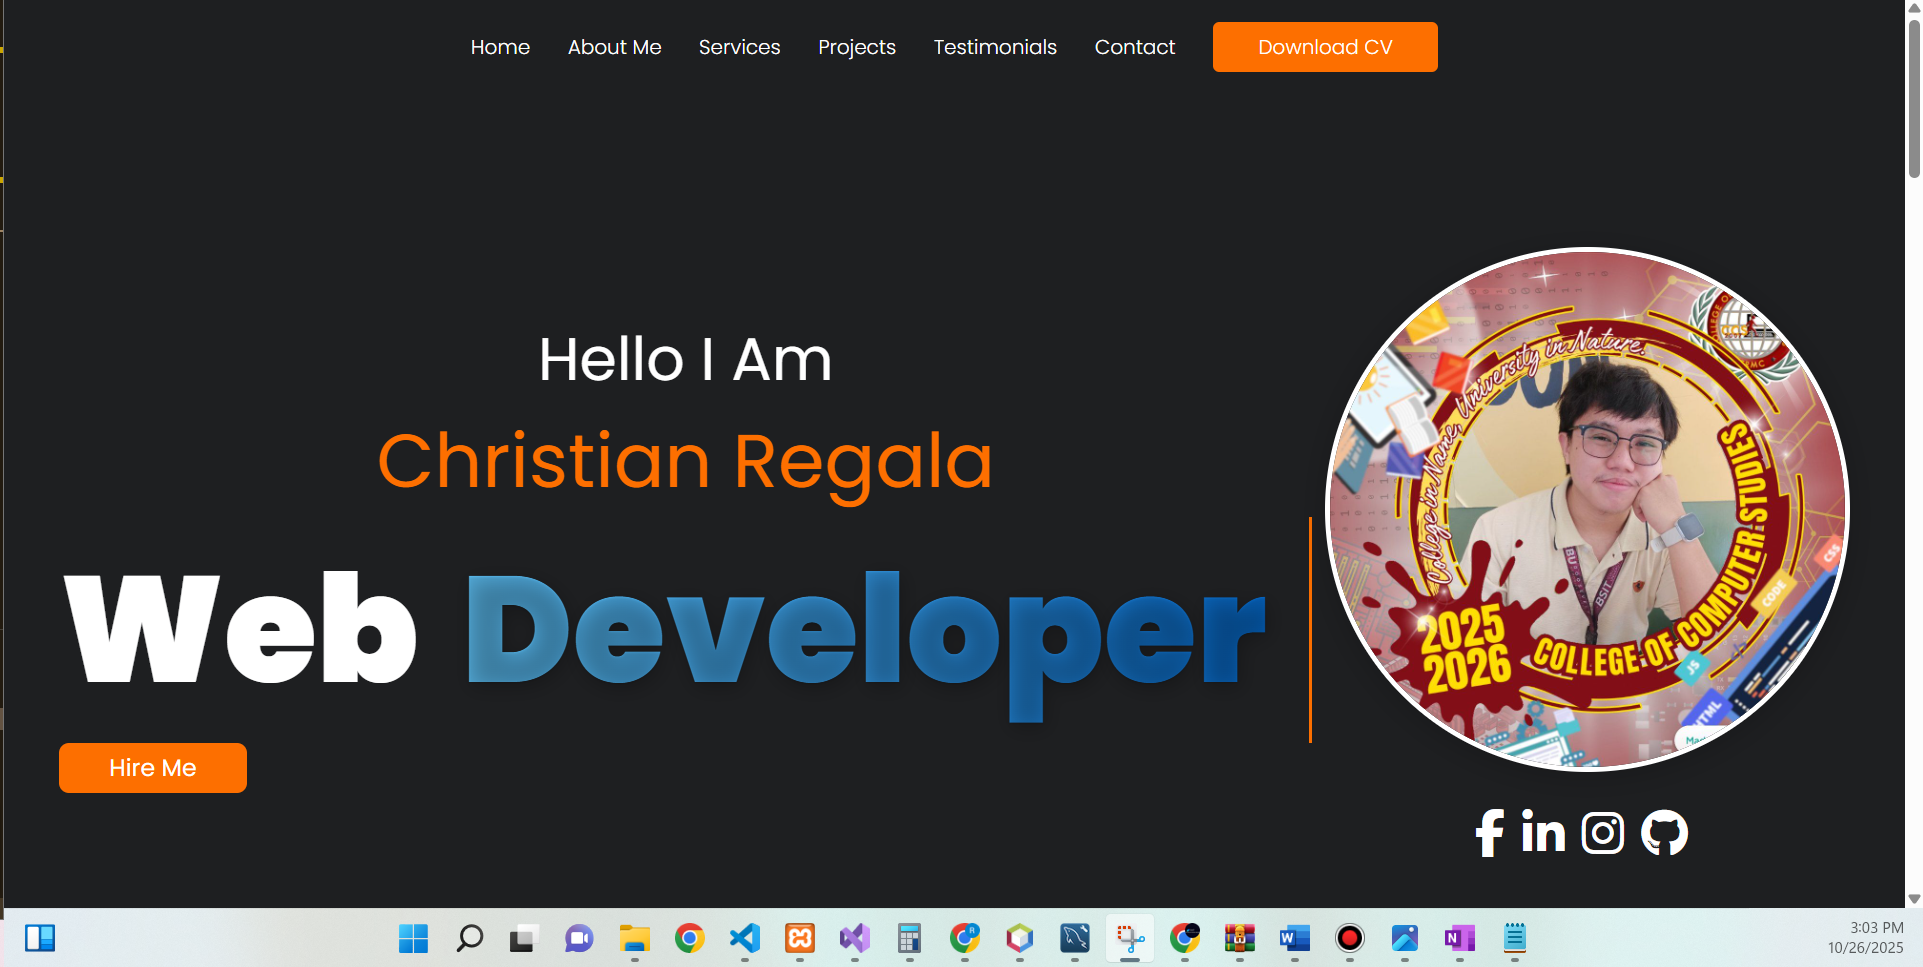
Task: Click the Download CV button
Action: click(x=1325, y=47)
